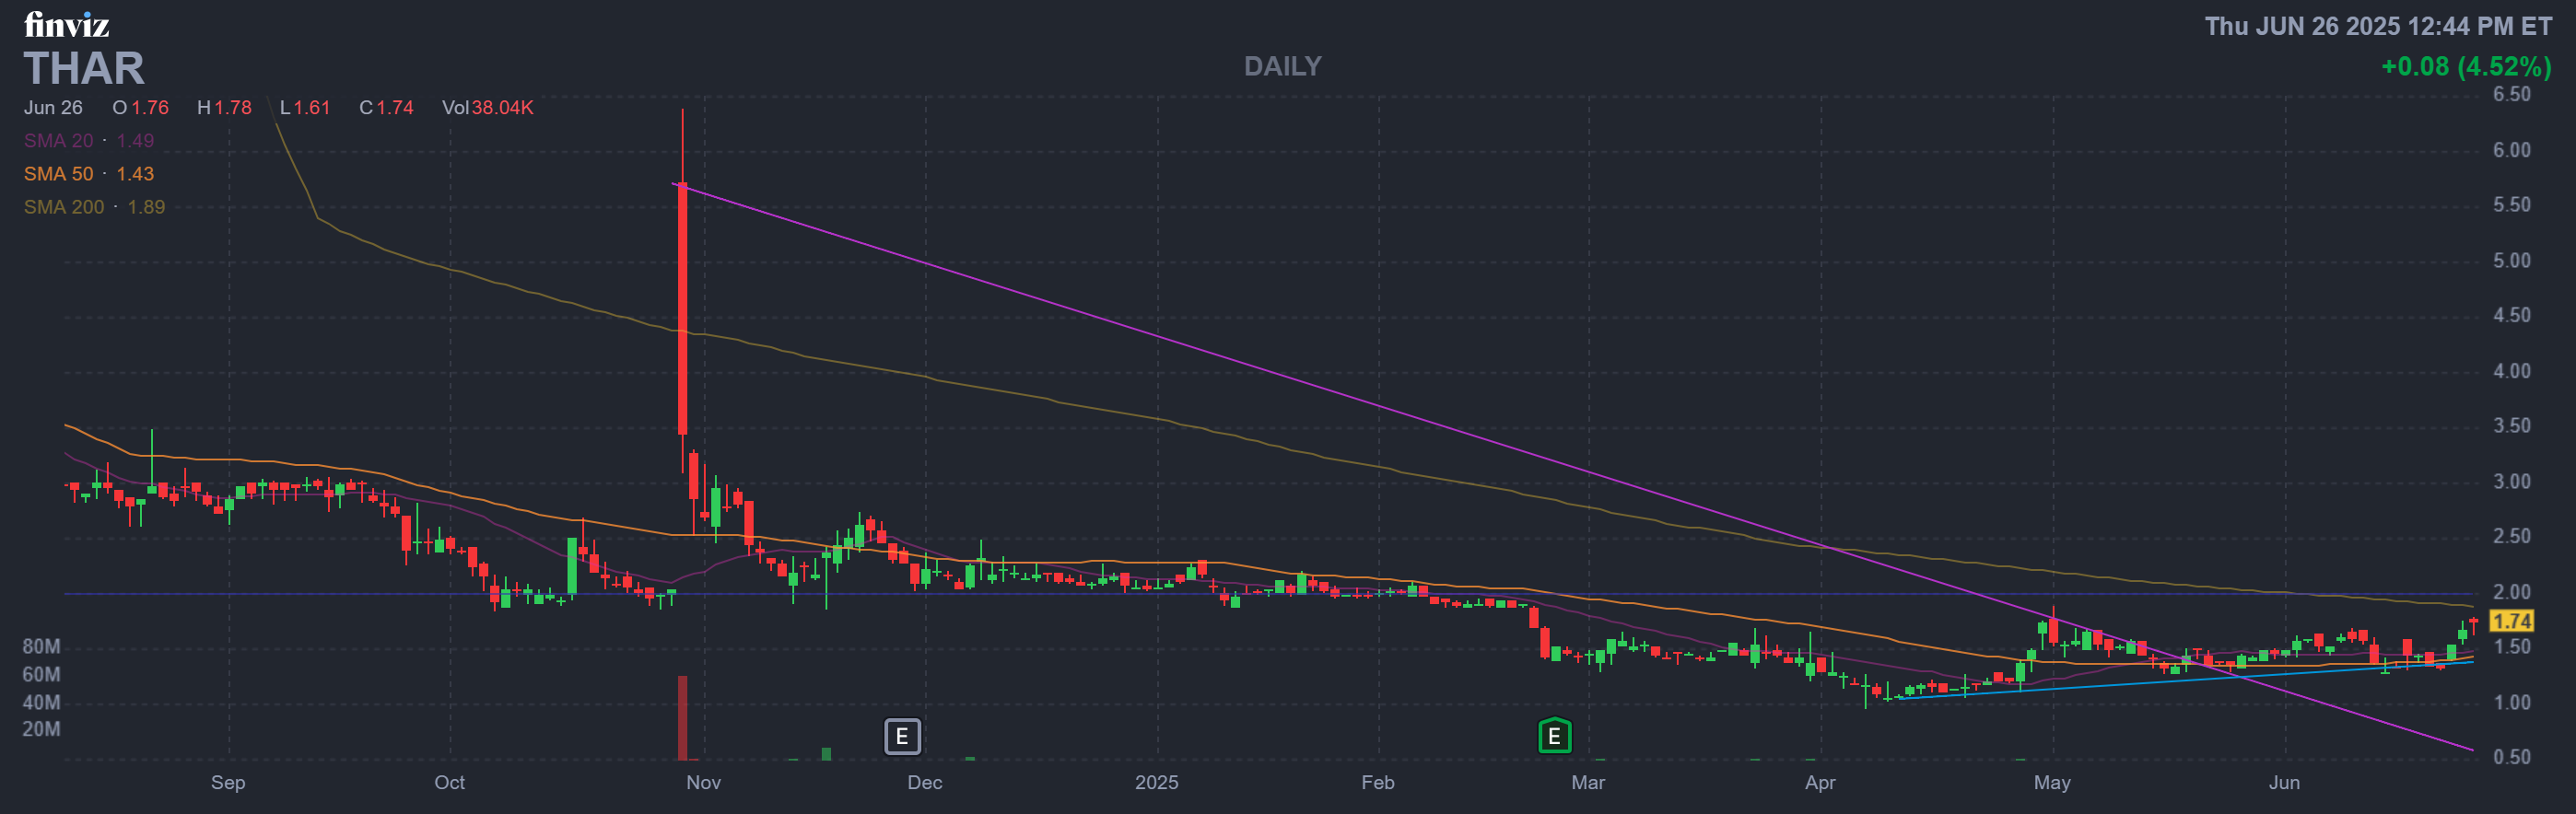Click the 2025 label on the time axis

1157,783
